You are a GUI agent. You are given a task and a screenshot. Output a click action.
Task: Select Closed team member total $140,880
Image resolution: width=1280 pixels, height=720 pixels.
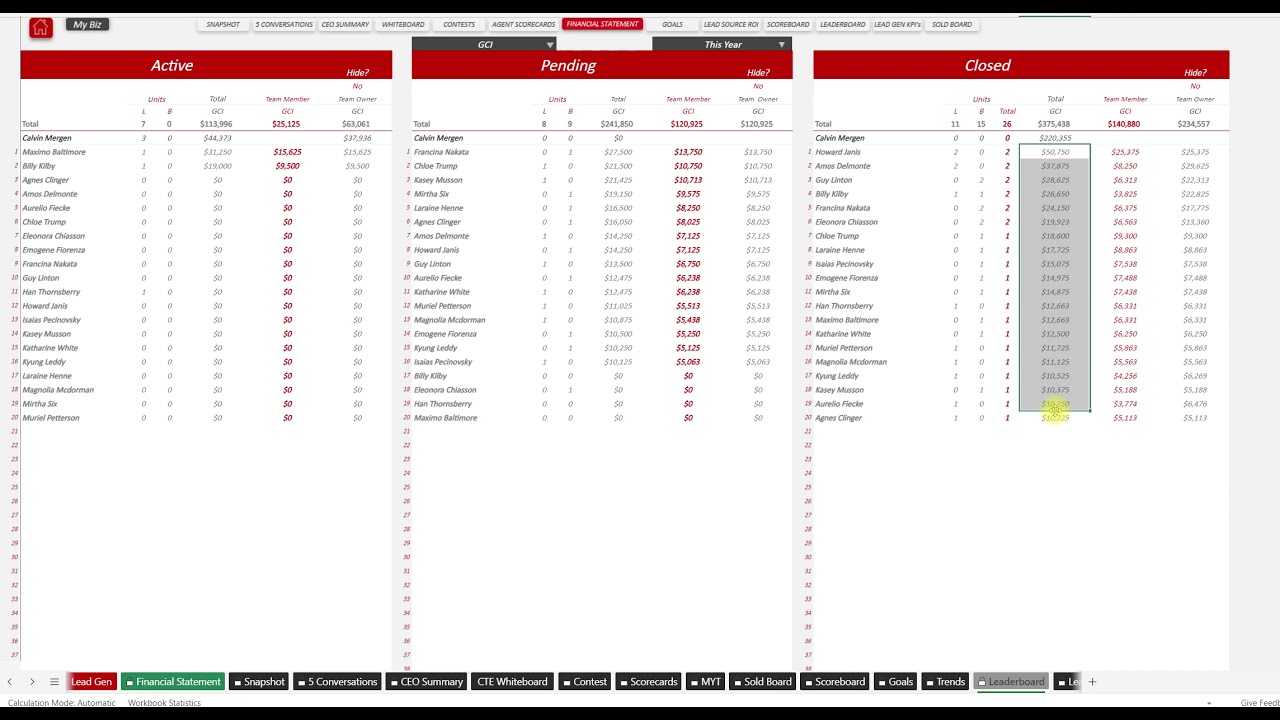click(1124, 124)
